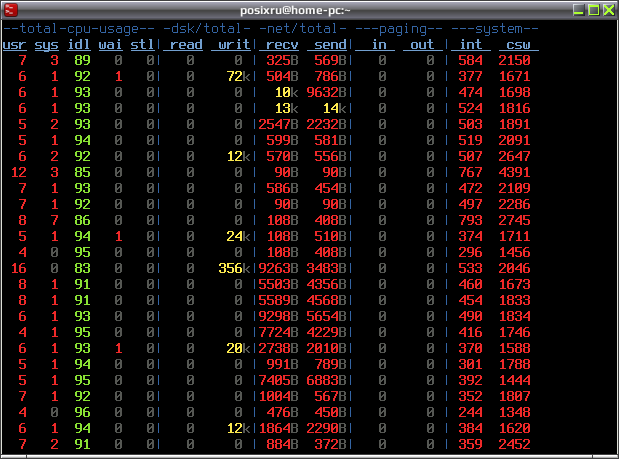
Task: Click the read column header
Action: click(183, 44)
